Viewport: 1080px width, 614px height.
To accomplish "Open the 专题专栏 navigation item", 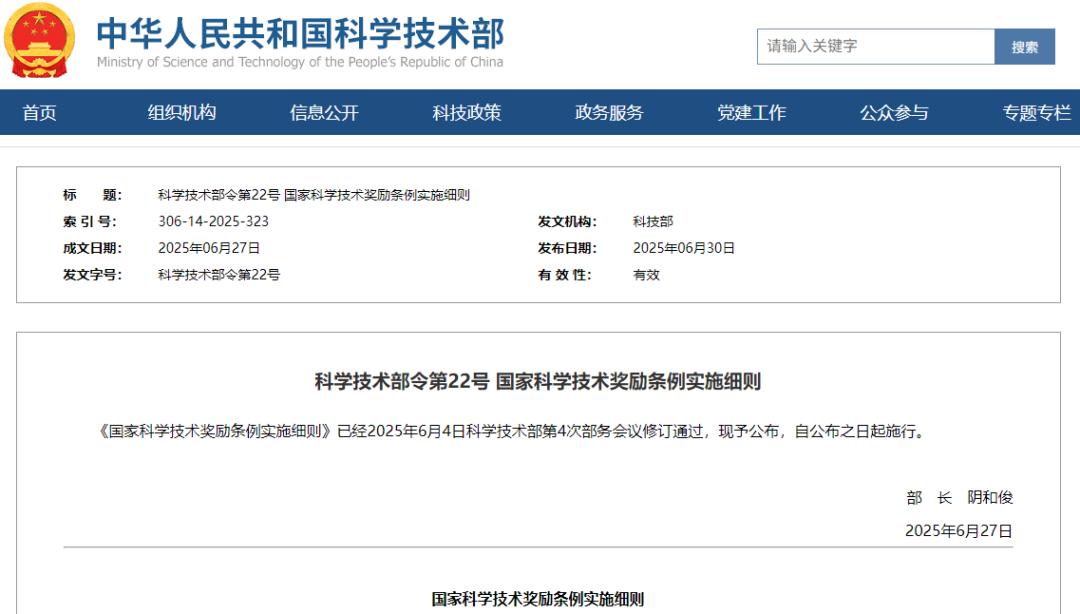I will 1036,113.
